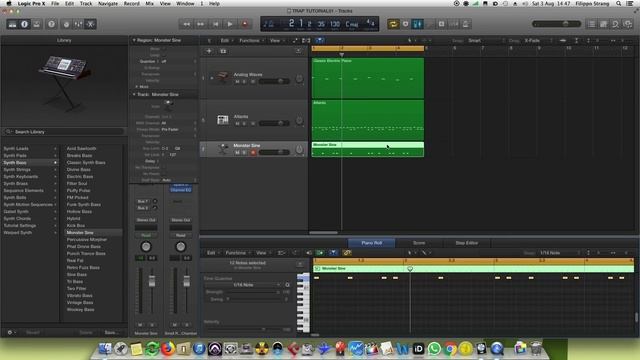
Task: Toggle the Metronome click button
Action: 466,24
